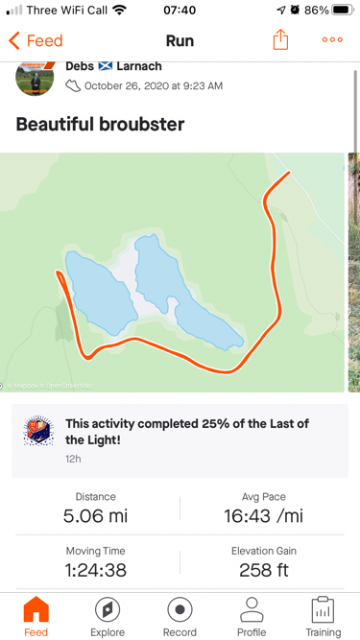
Task: Tap the share icon in header
Action: [x=280, y=40]
